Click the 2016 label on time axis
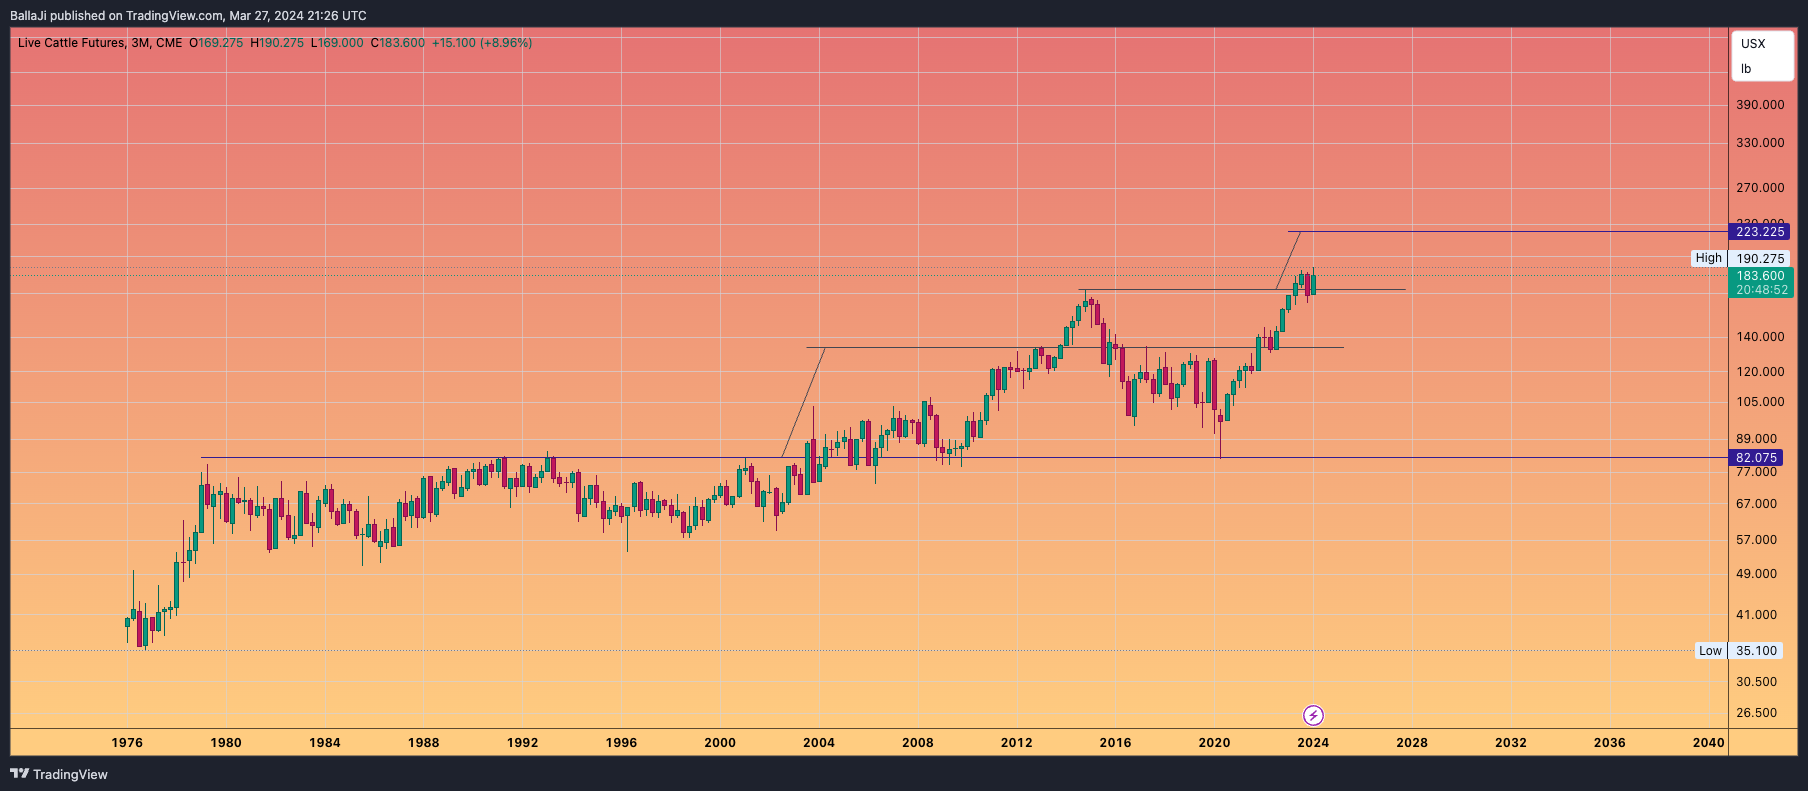1808x791 pixels. pos(1116,743)
